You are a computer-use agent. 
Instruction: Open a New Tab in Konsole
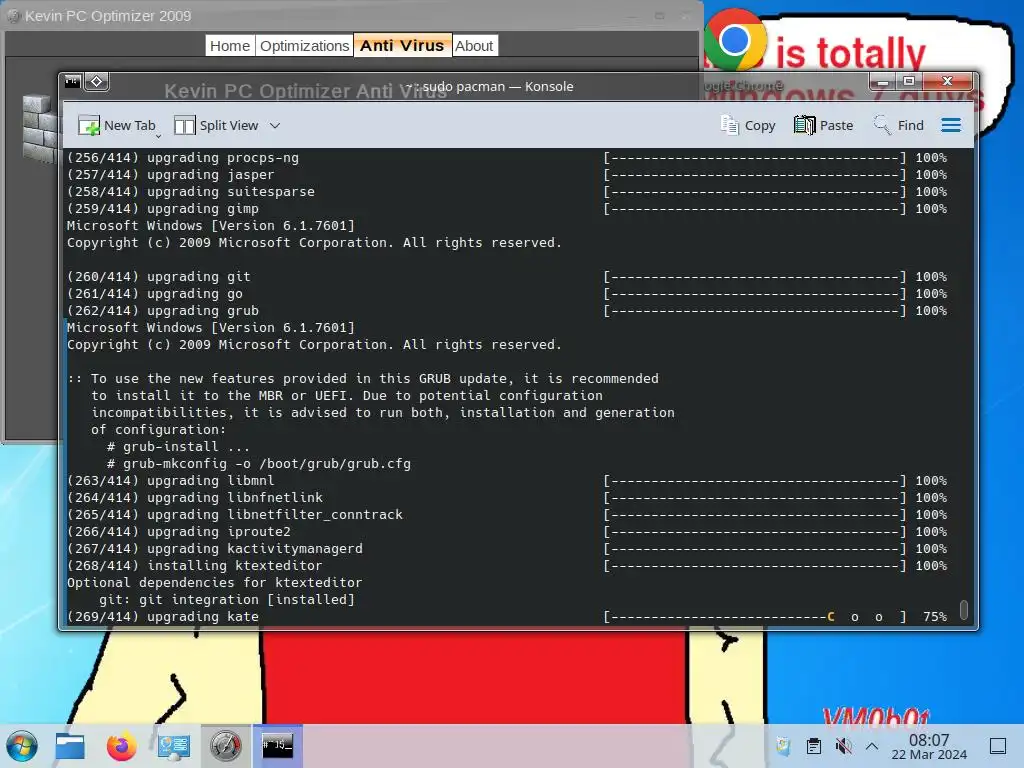(x=116, y=125)
